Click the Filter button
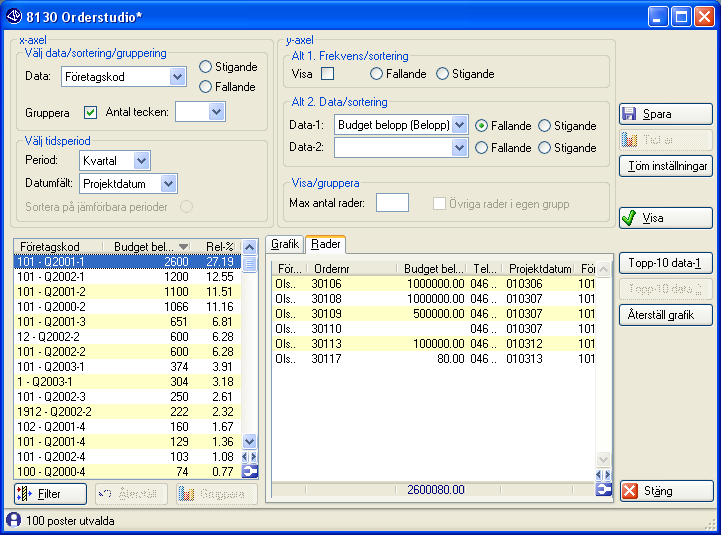Image resolution: width=721 pixels, height=535 pixels. tap(50, 494)
